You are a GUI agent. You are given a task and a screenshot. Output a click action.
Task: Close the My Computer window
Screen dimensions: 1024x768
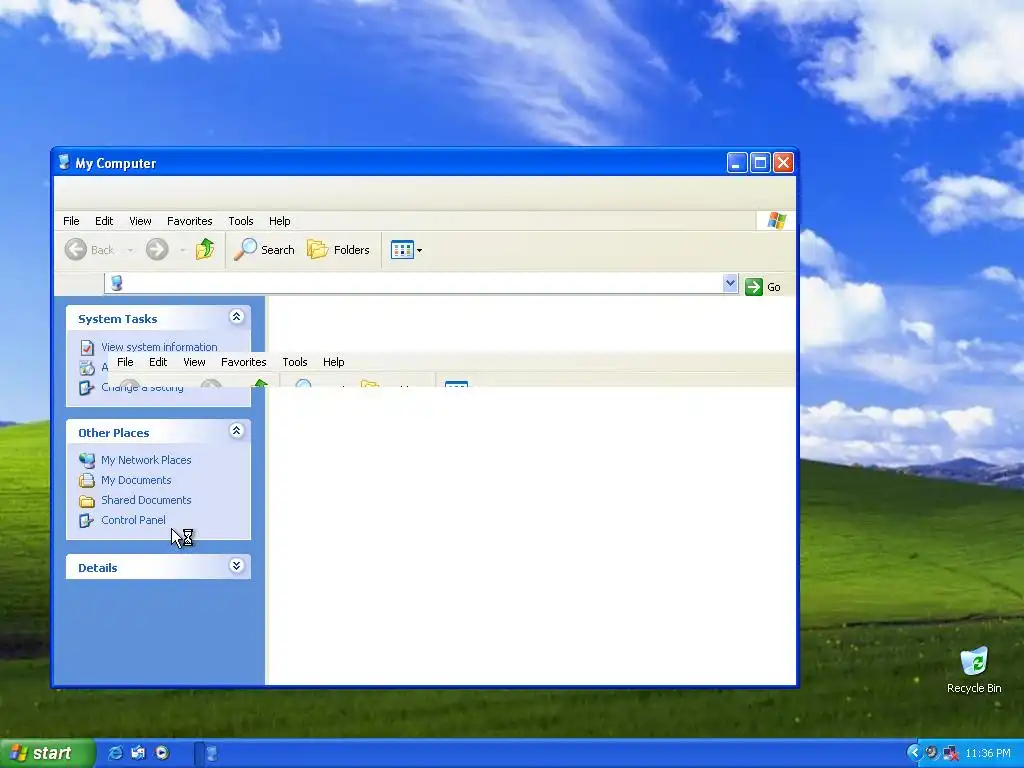point(783,163)
